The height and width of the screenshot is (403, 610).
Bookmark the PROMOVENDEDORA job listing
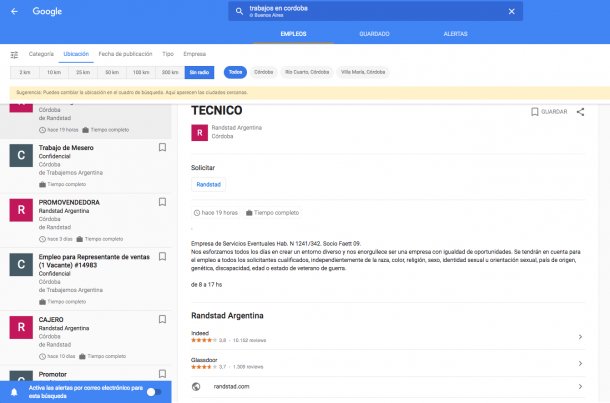pyautogui.click(x=162, y=202)
